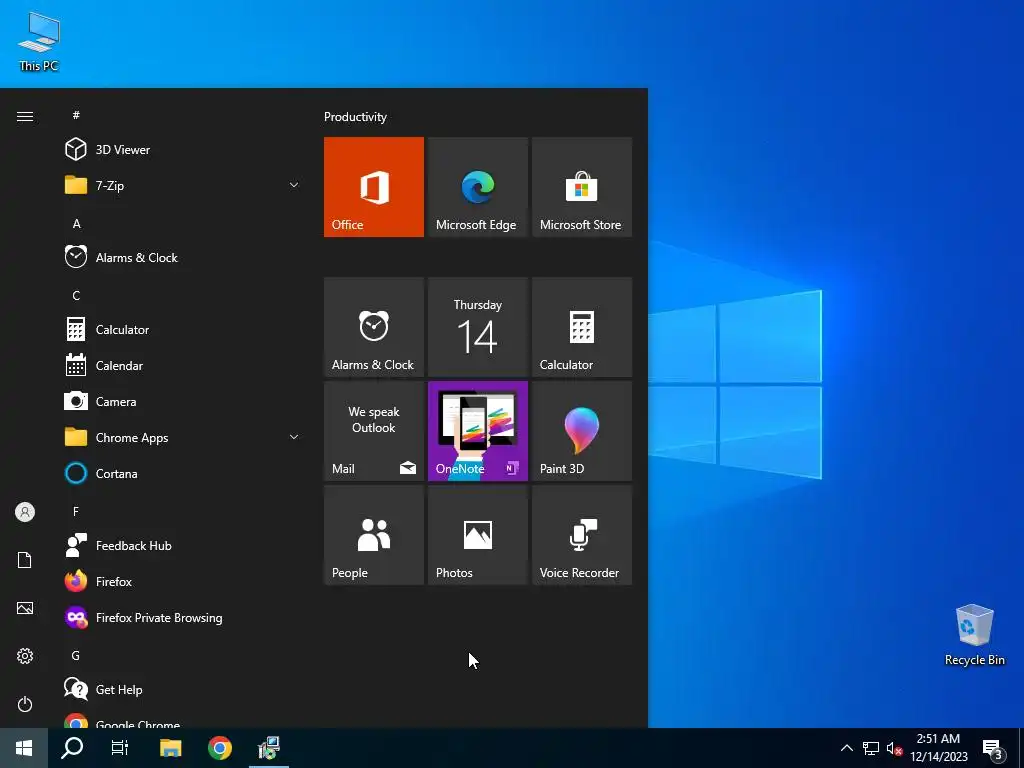Open 3D Viewer from the app list

tap(182, 150)
